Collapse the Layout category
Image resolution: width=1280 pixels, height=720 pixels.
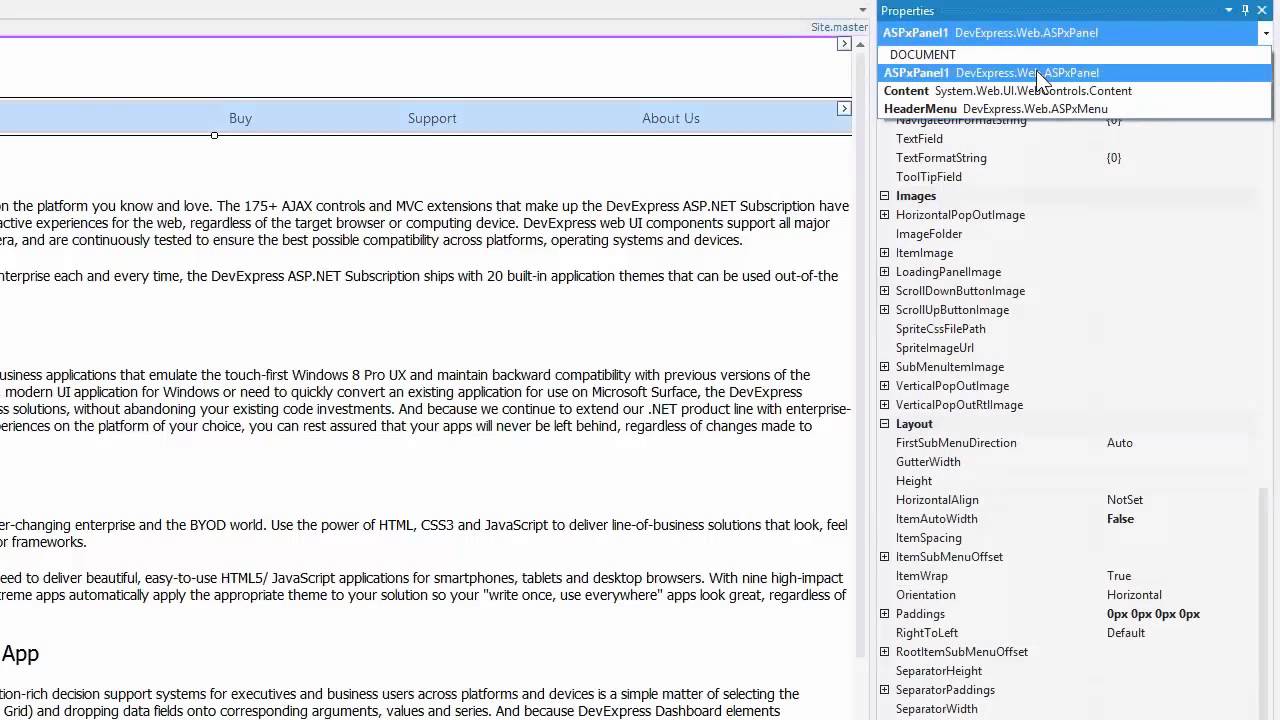click(x=884, y=424)
